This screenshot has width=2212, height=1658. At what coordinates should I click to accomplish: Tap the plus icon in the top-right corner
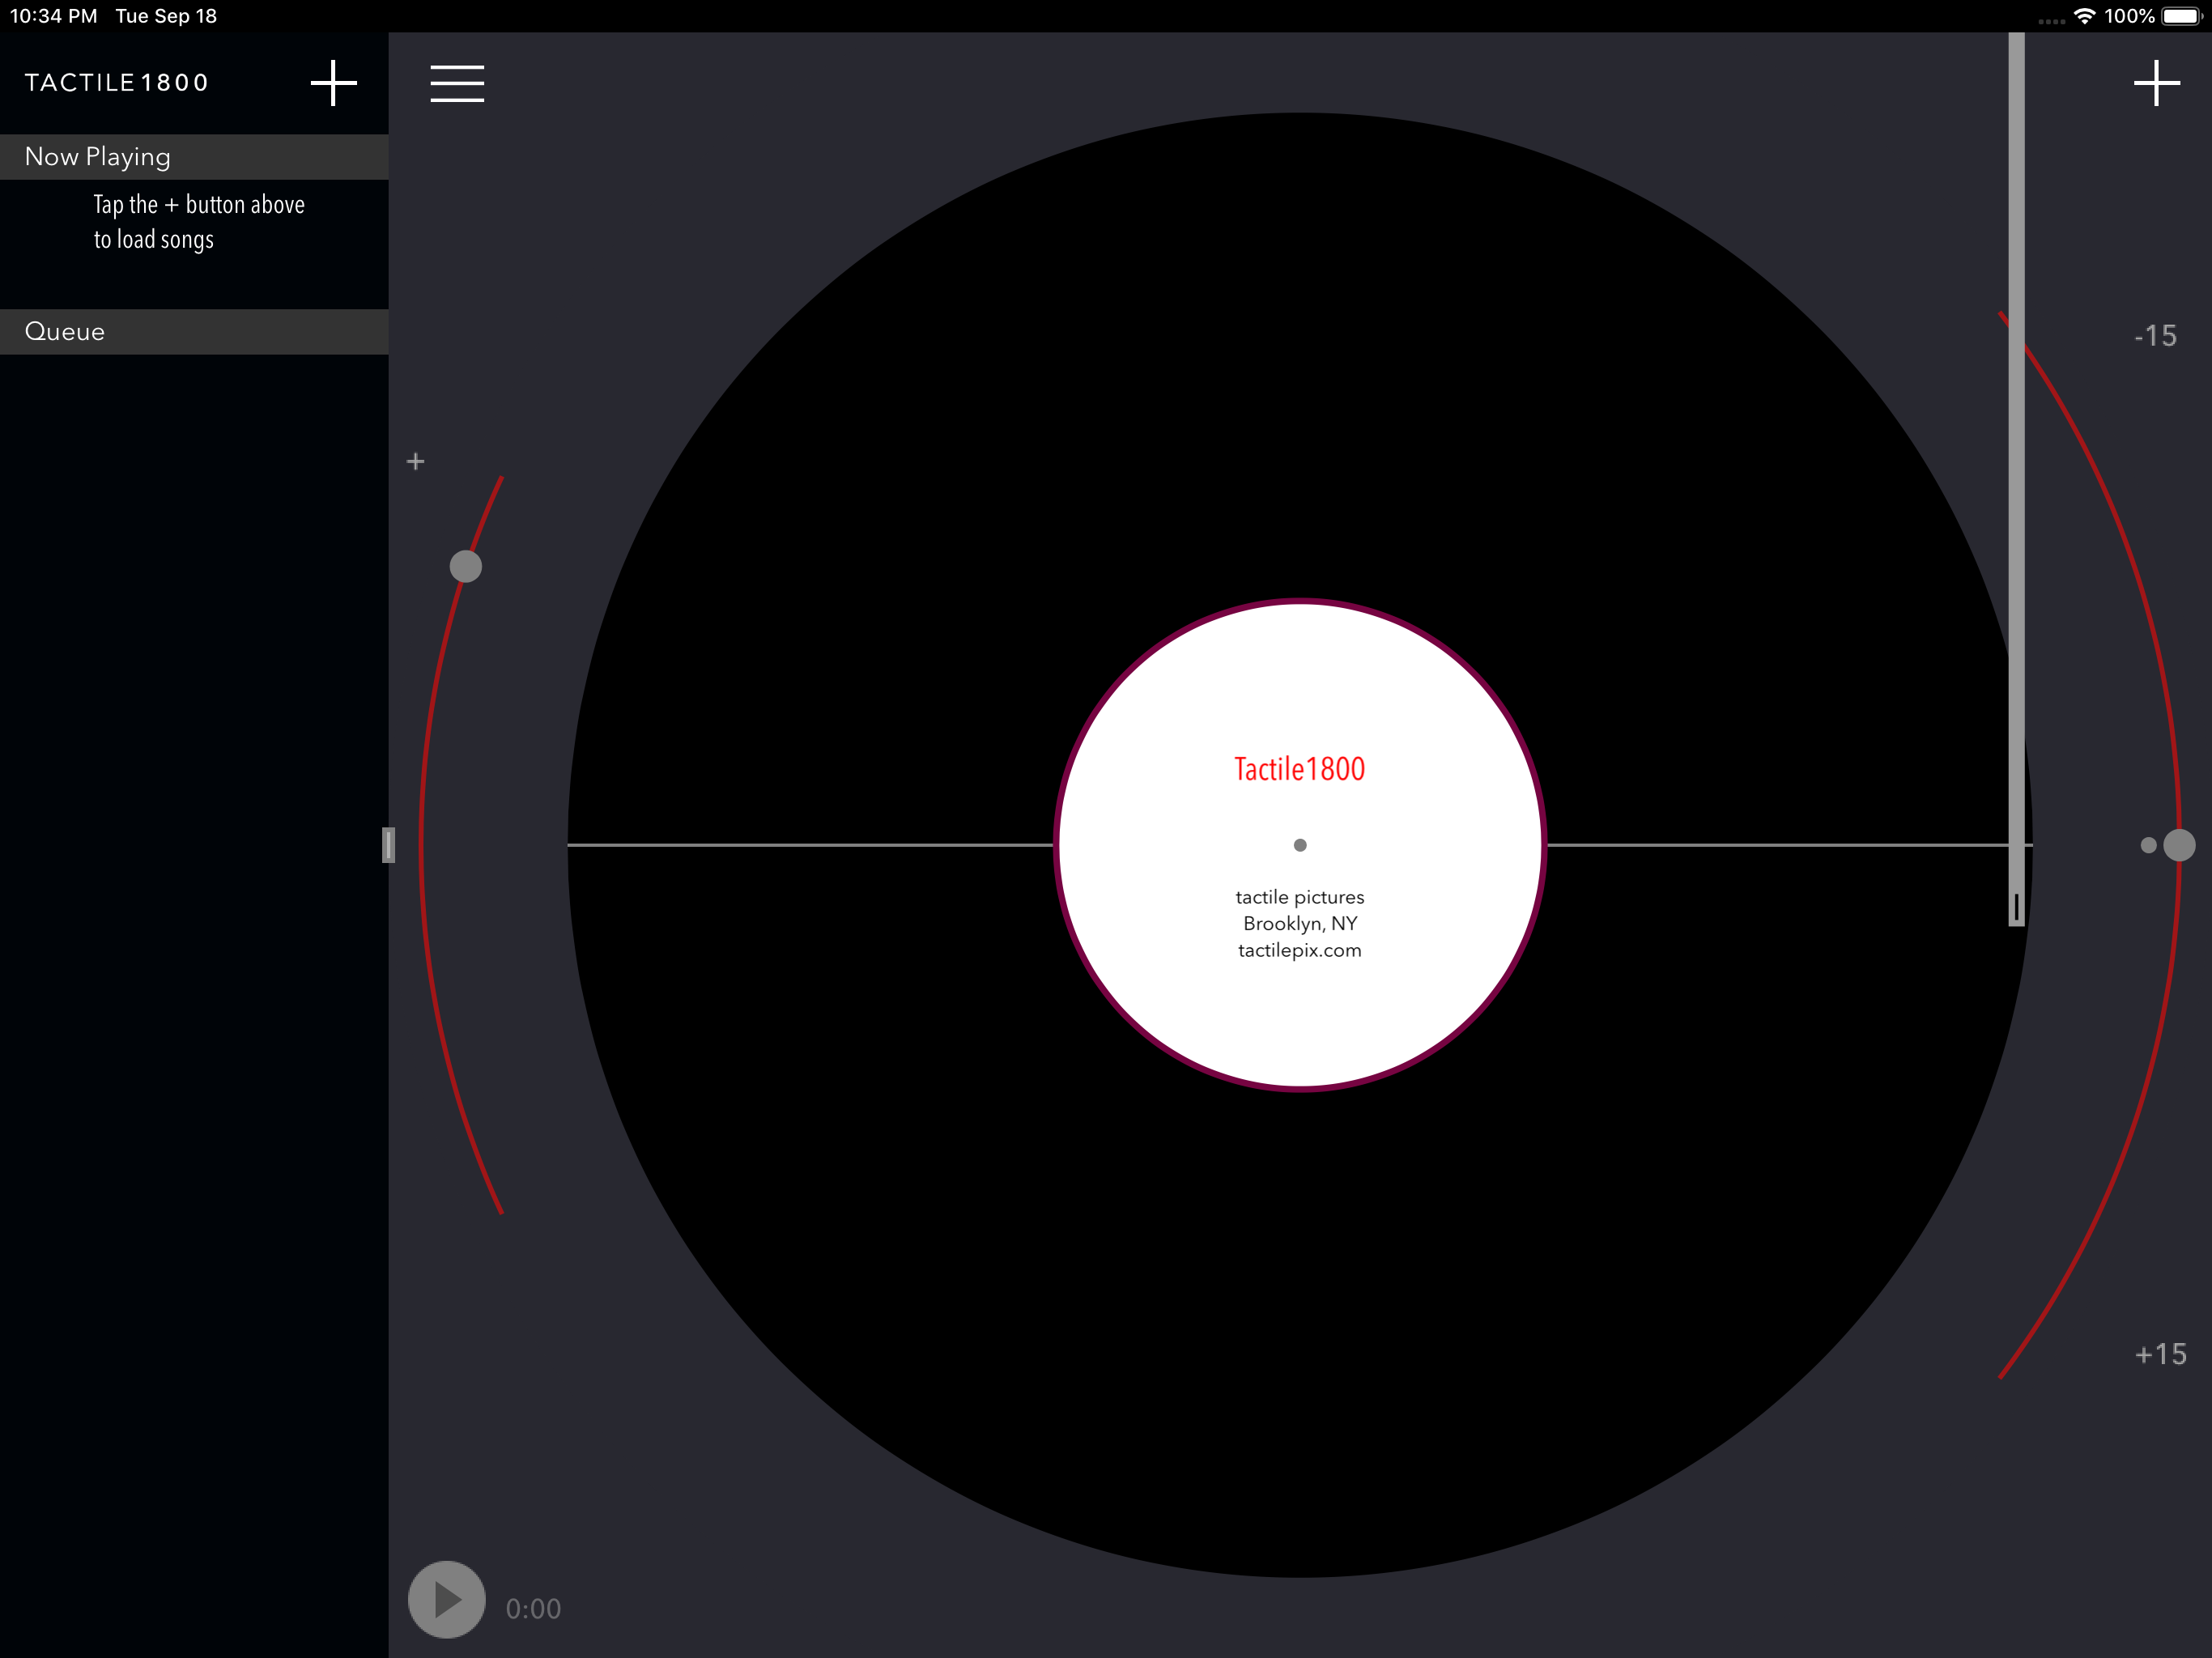click(x=2156, y=82)
